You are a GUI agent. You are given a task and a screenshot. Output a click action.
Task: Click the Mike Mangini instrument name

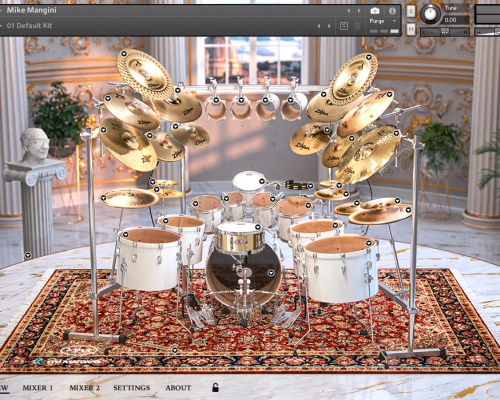click(32, 10)
